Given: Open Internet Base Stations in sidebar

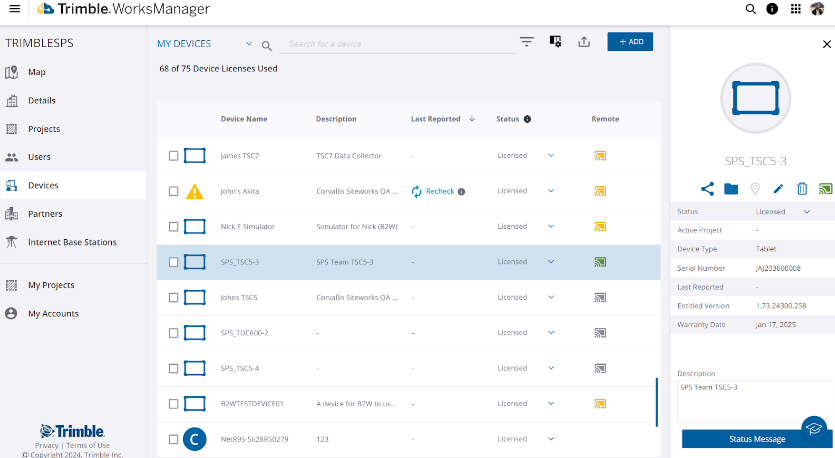Looking at the screenshot, I should pos(73,242).
